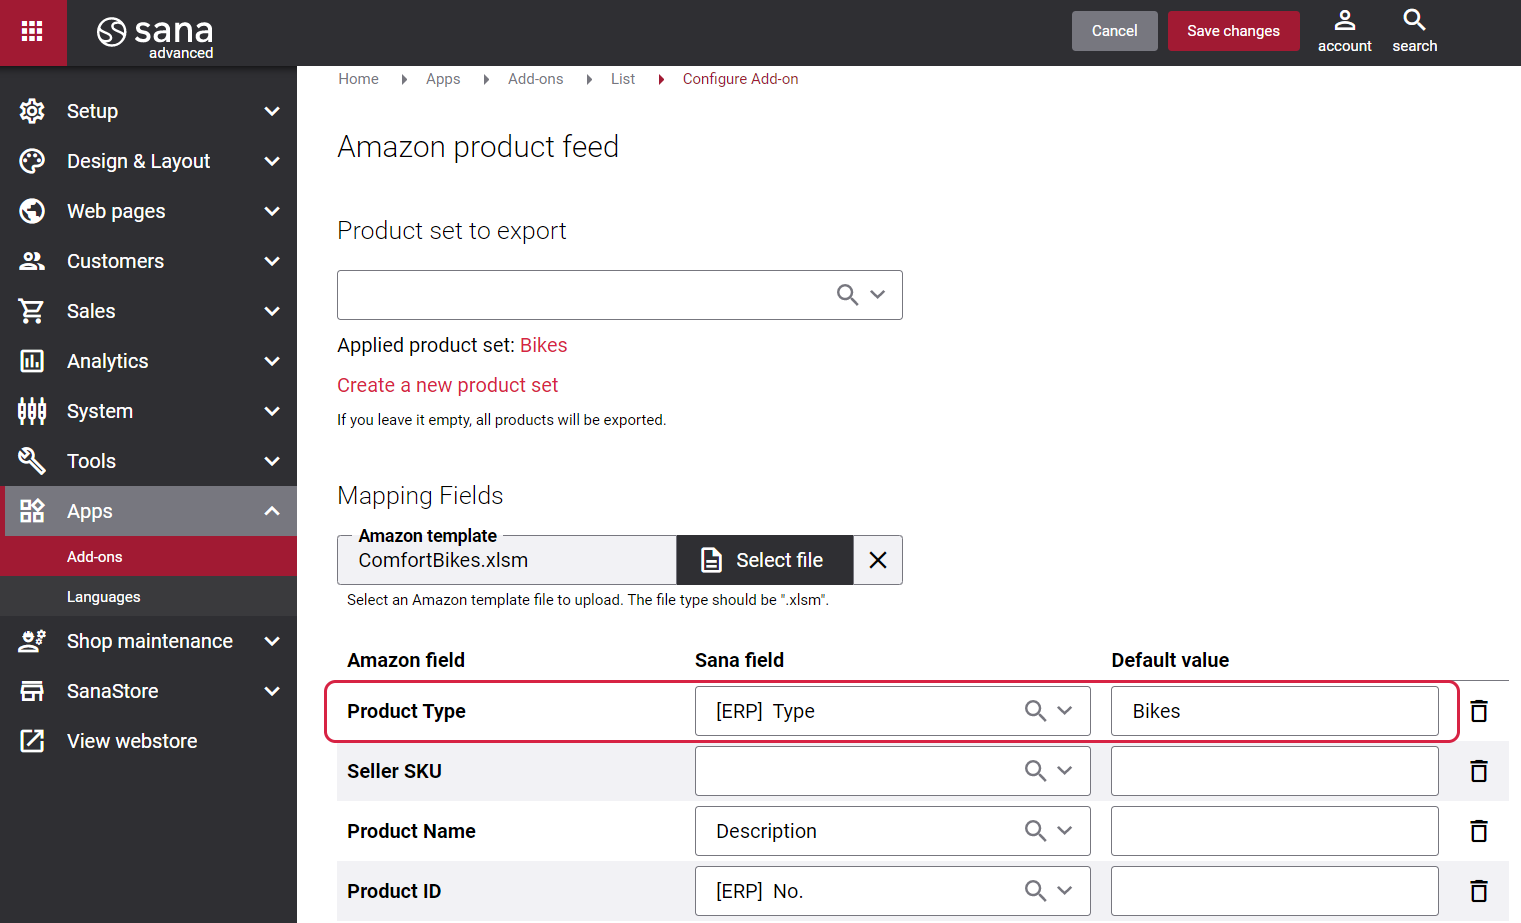The image size is (1521, 923).
Task: Expand the Customers chevron
Action: (272, 261)
